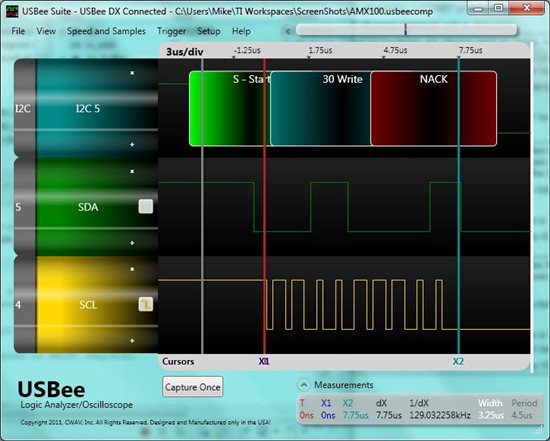Screen dimensions: 550x441
Task: Open the Trigger menu
Action: click(x=172, y=31)
